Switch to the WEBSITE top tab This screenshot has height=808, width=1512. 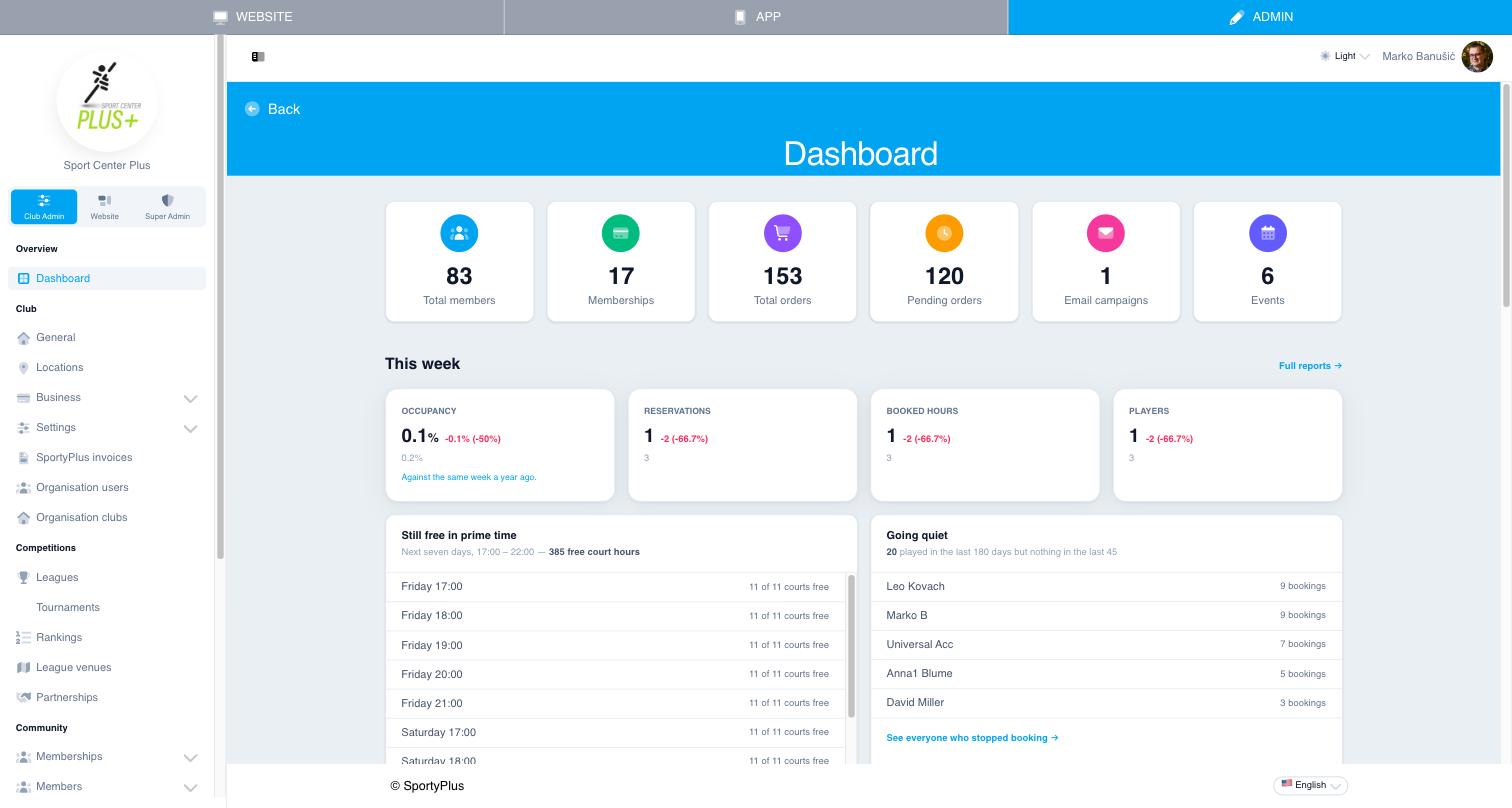click(x=252, y=17)
